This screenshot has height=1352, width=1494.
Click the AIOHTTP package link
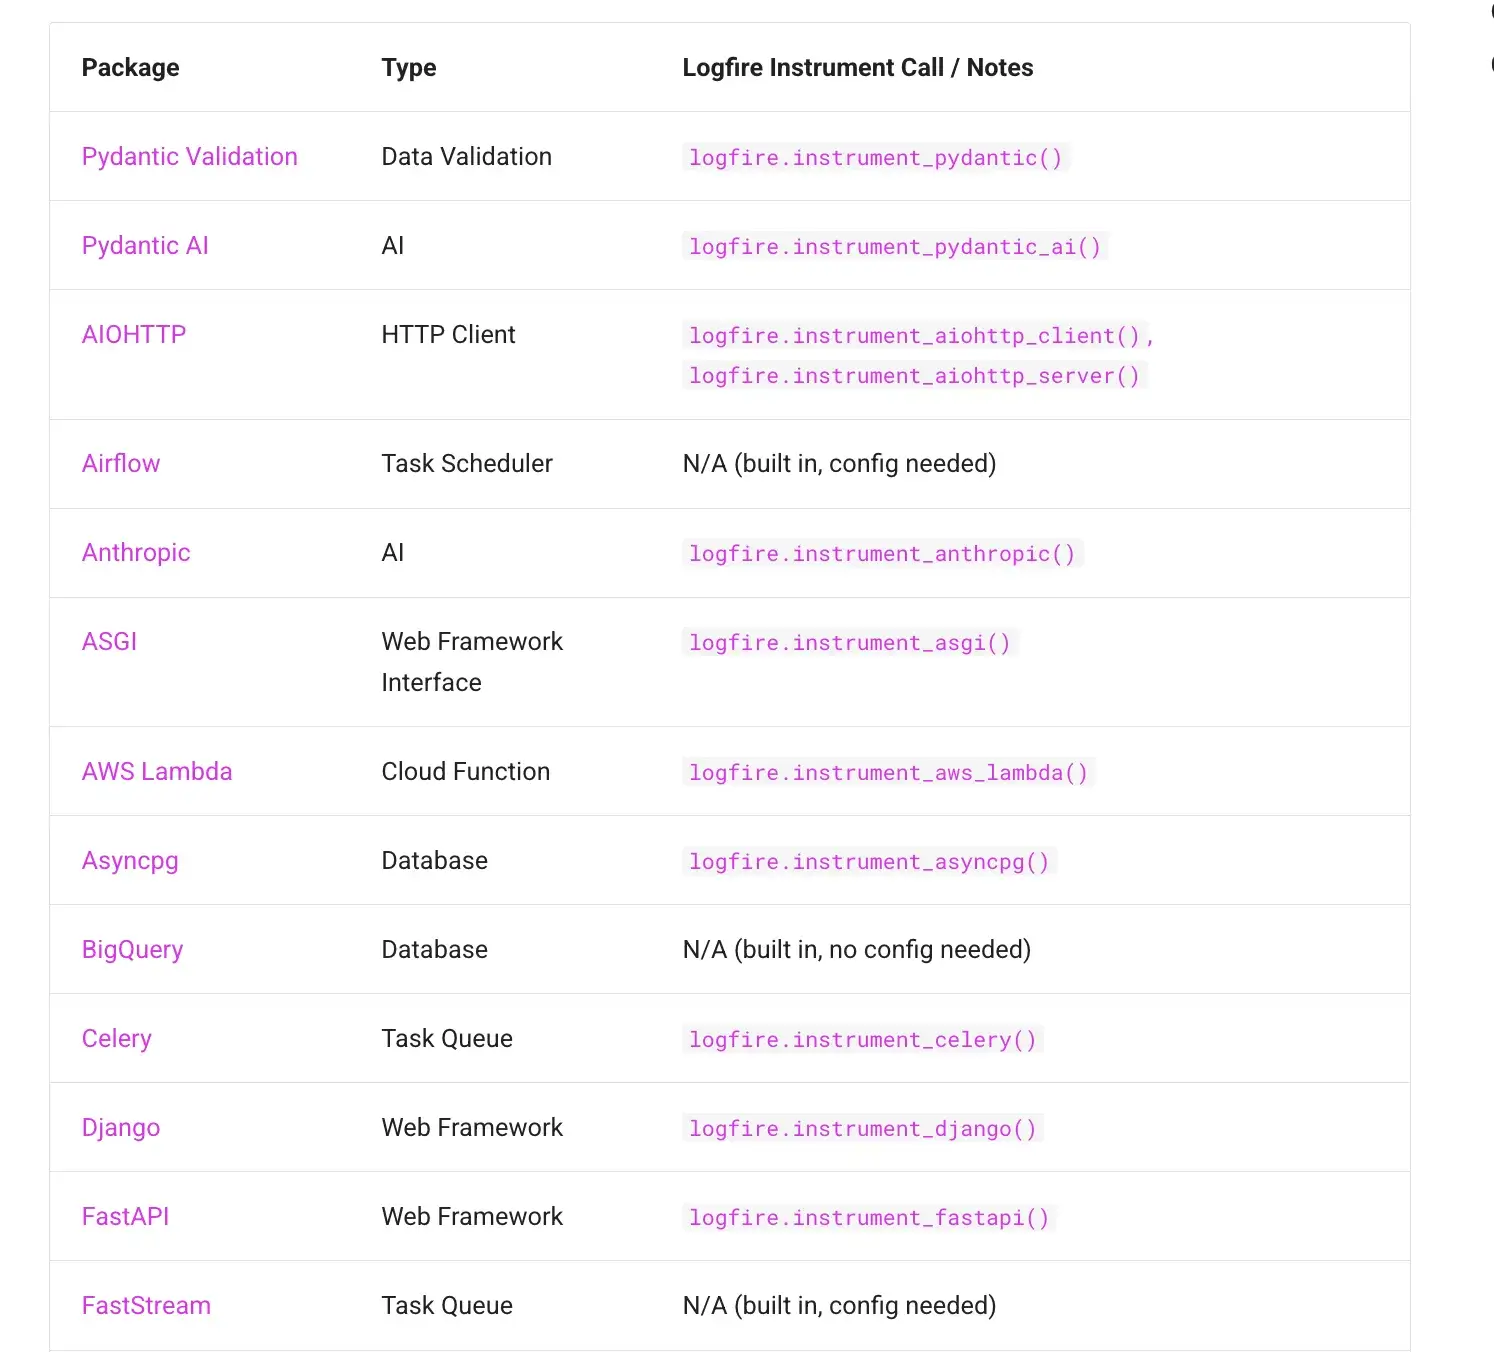tap(134, 334)
